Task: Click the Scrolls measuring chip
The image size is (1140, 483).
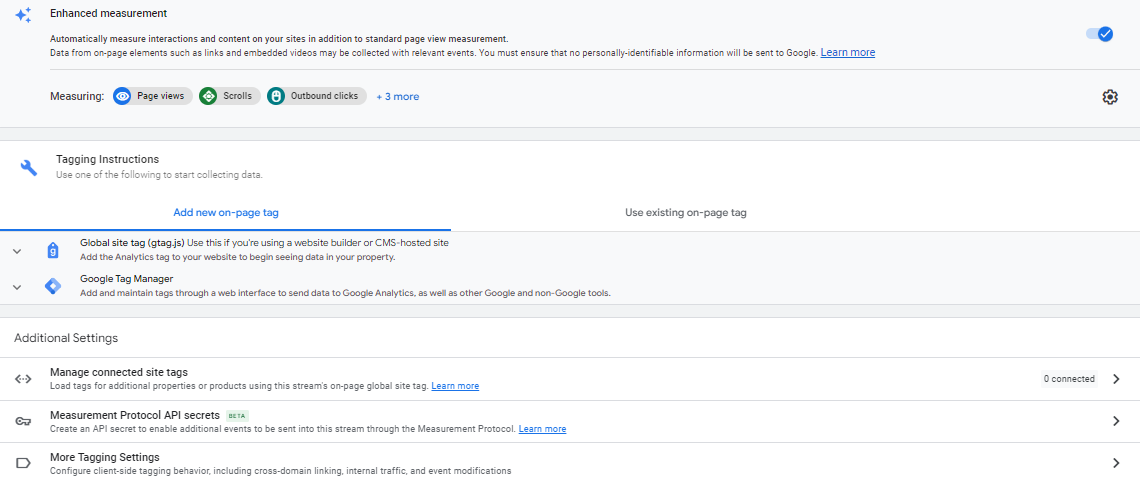Action: click(x=230, y=96)
